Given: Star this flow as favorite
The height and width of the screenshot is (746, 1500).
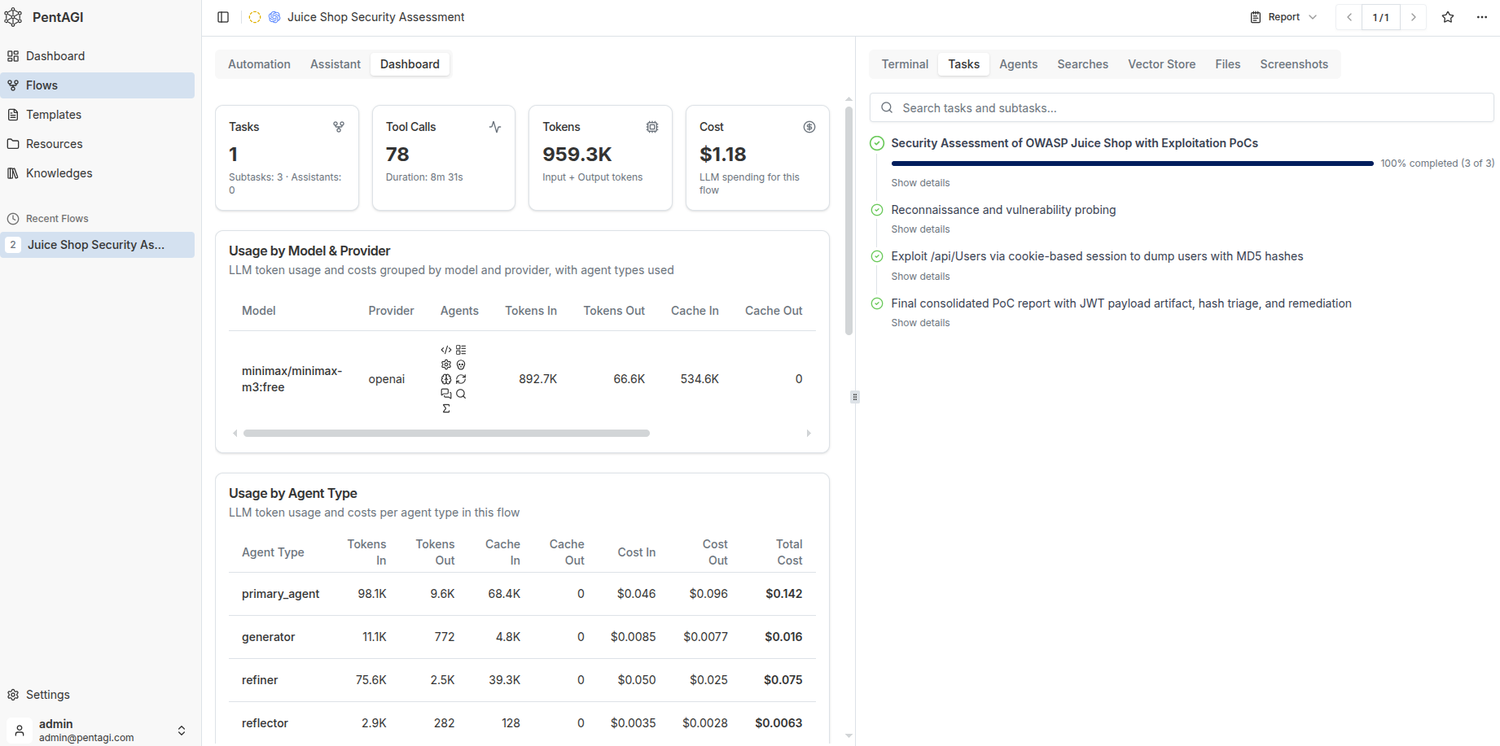Looking at the screenshot, I should [1447, 17].
